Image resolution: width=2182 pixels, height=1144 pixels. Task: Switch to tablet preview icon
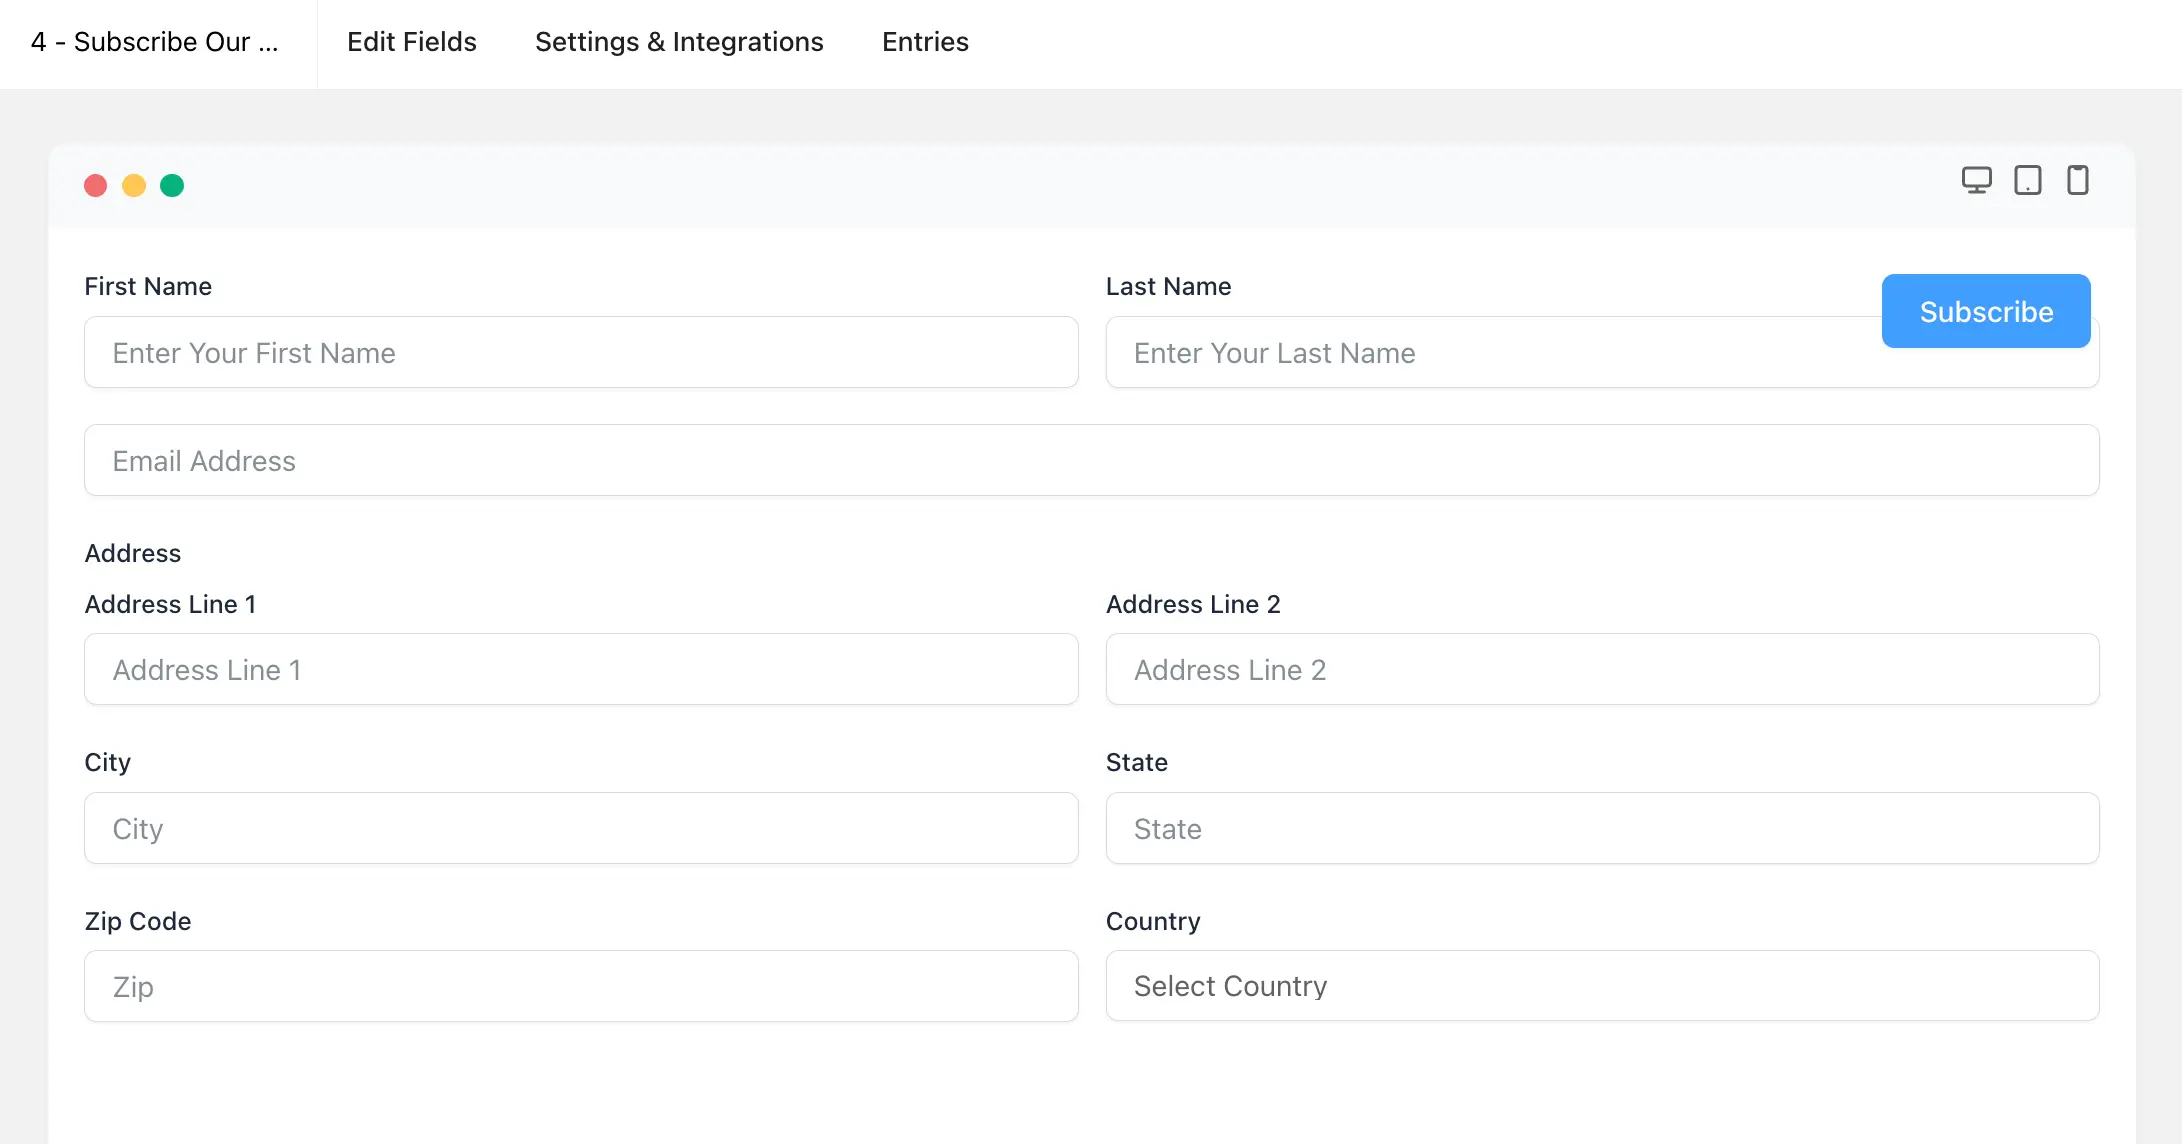coord(2027,180)
